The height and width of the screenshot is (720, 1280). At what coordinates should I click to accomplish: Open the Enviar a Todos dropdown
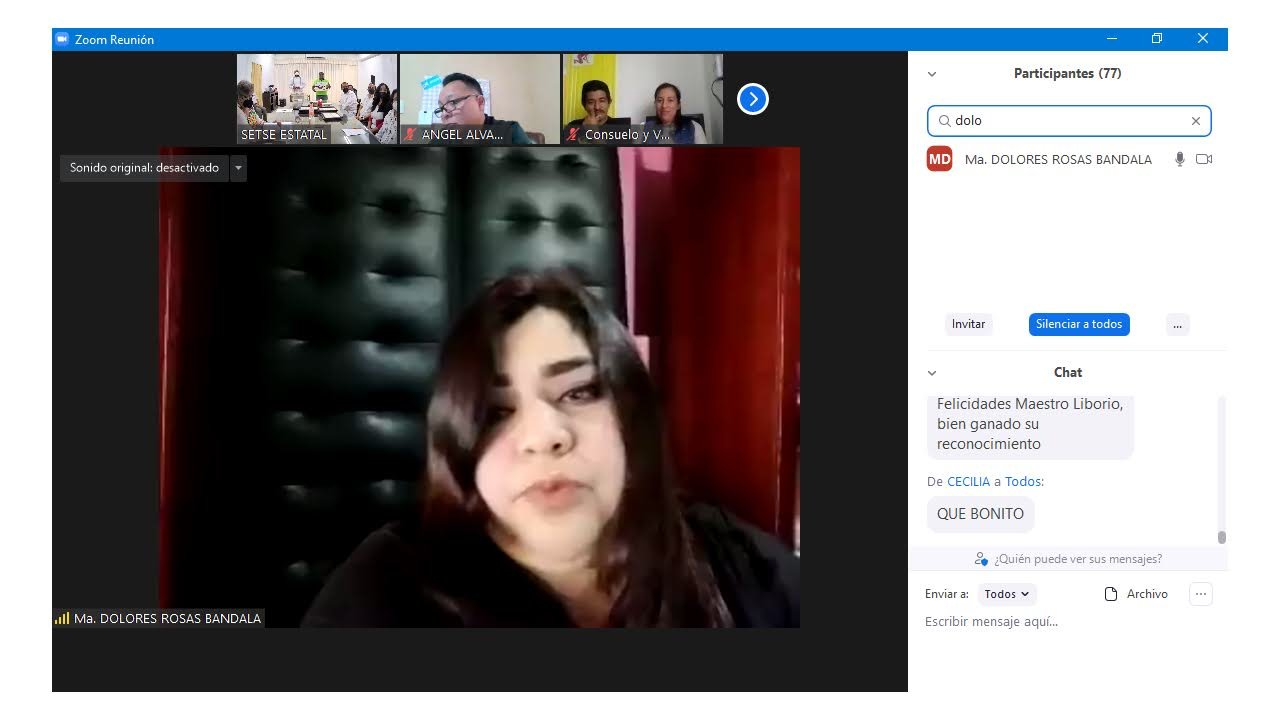[x=1007, y=594]
